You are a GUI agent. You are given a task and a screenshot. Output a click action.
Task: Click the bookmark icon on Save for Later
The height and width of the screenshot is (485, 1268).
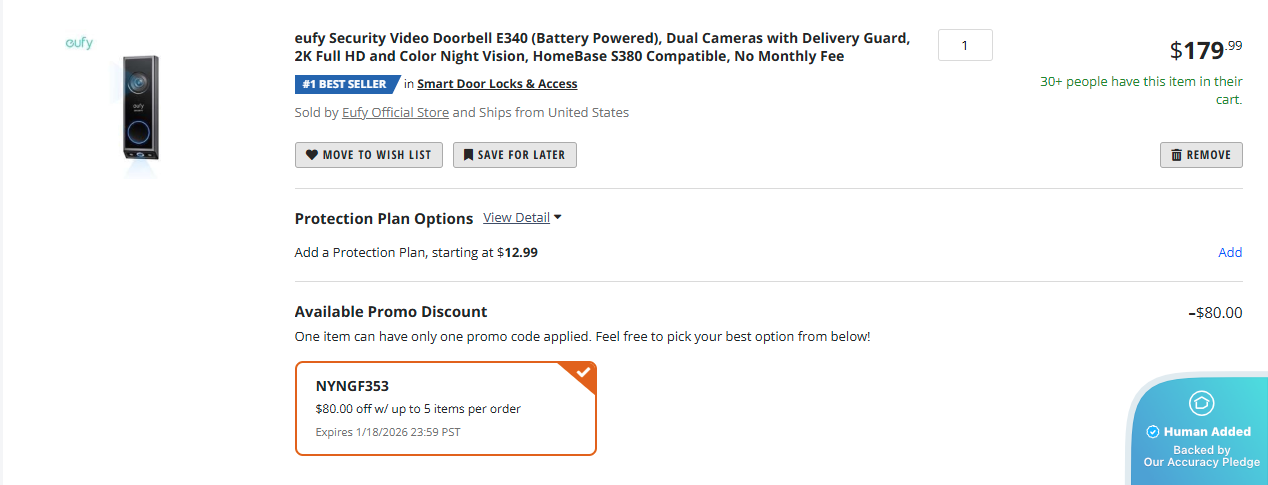468,155
